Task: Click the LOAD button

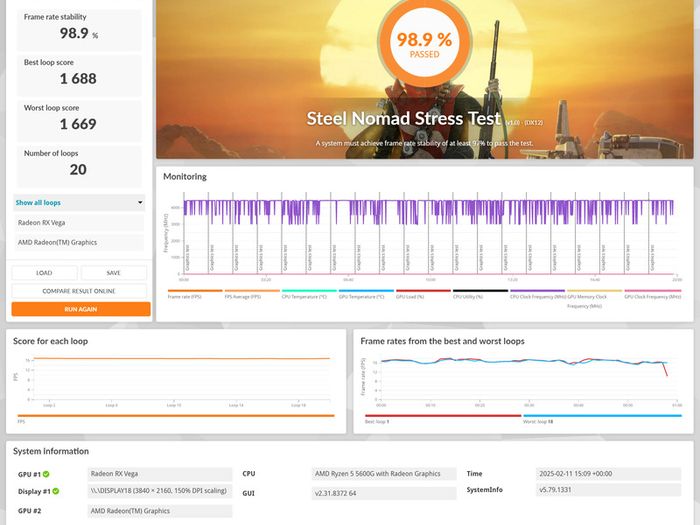Action: click(x=44, y=273)
